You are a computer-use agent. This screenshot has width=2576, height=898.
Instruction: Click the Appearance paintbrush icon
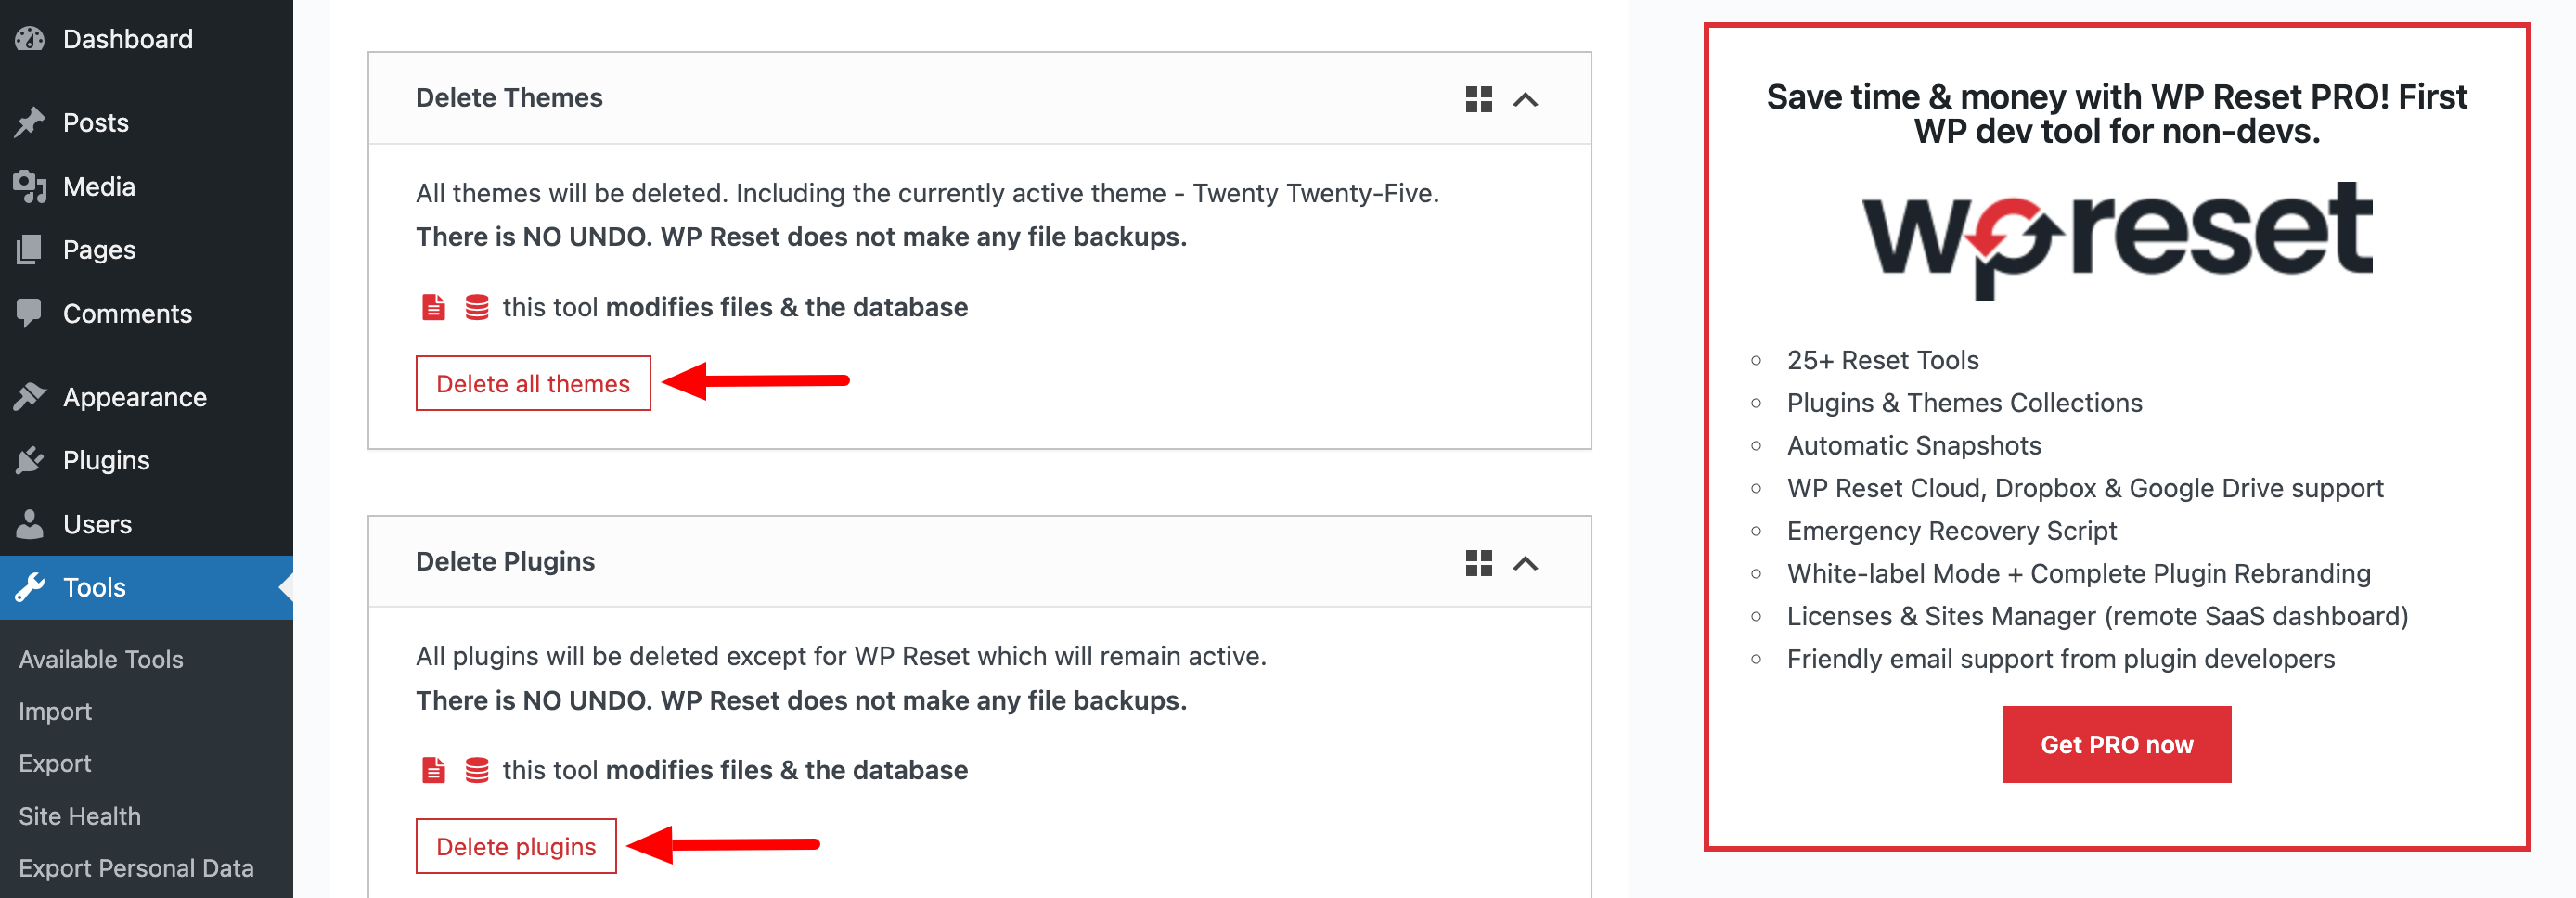(x=30, y=397)
